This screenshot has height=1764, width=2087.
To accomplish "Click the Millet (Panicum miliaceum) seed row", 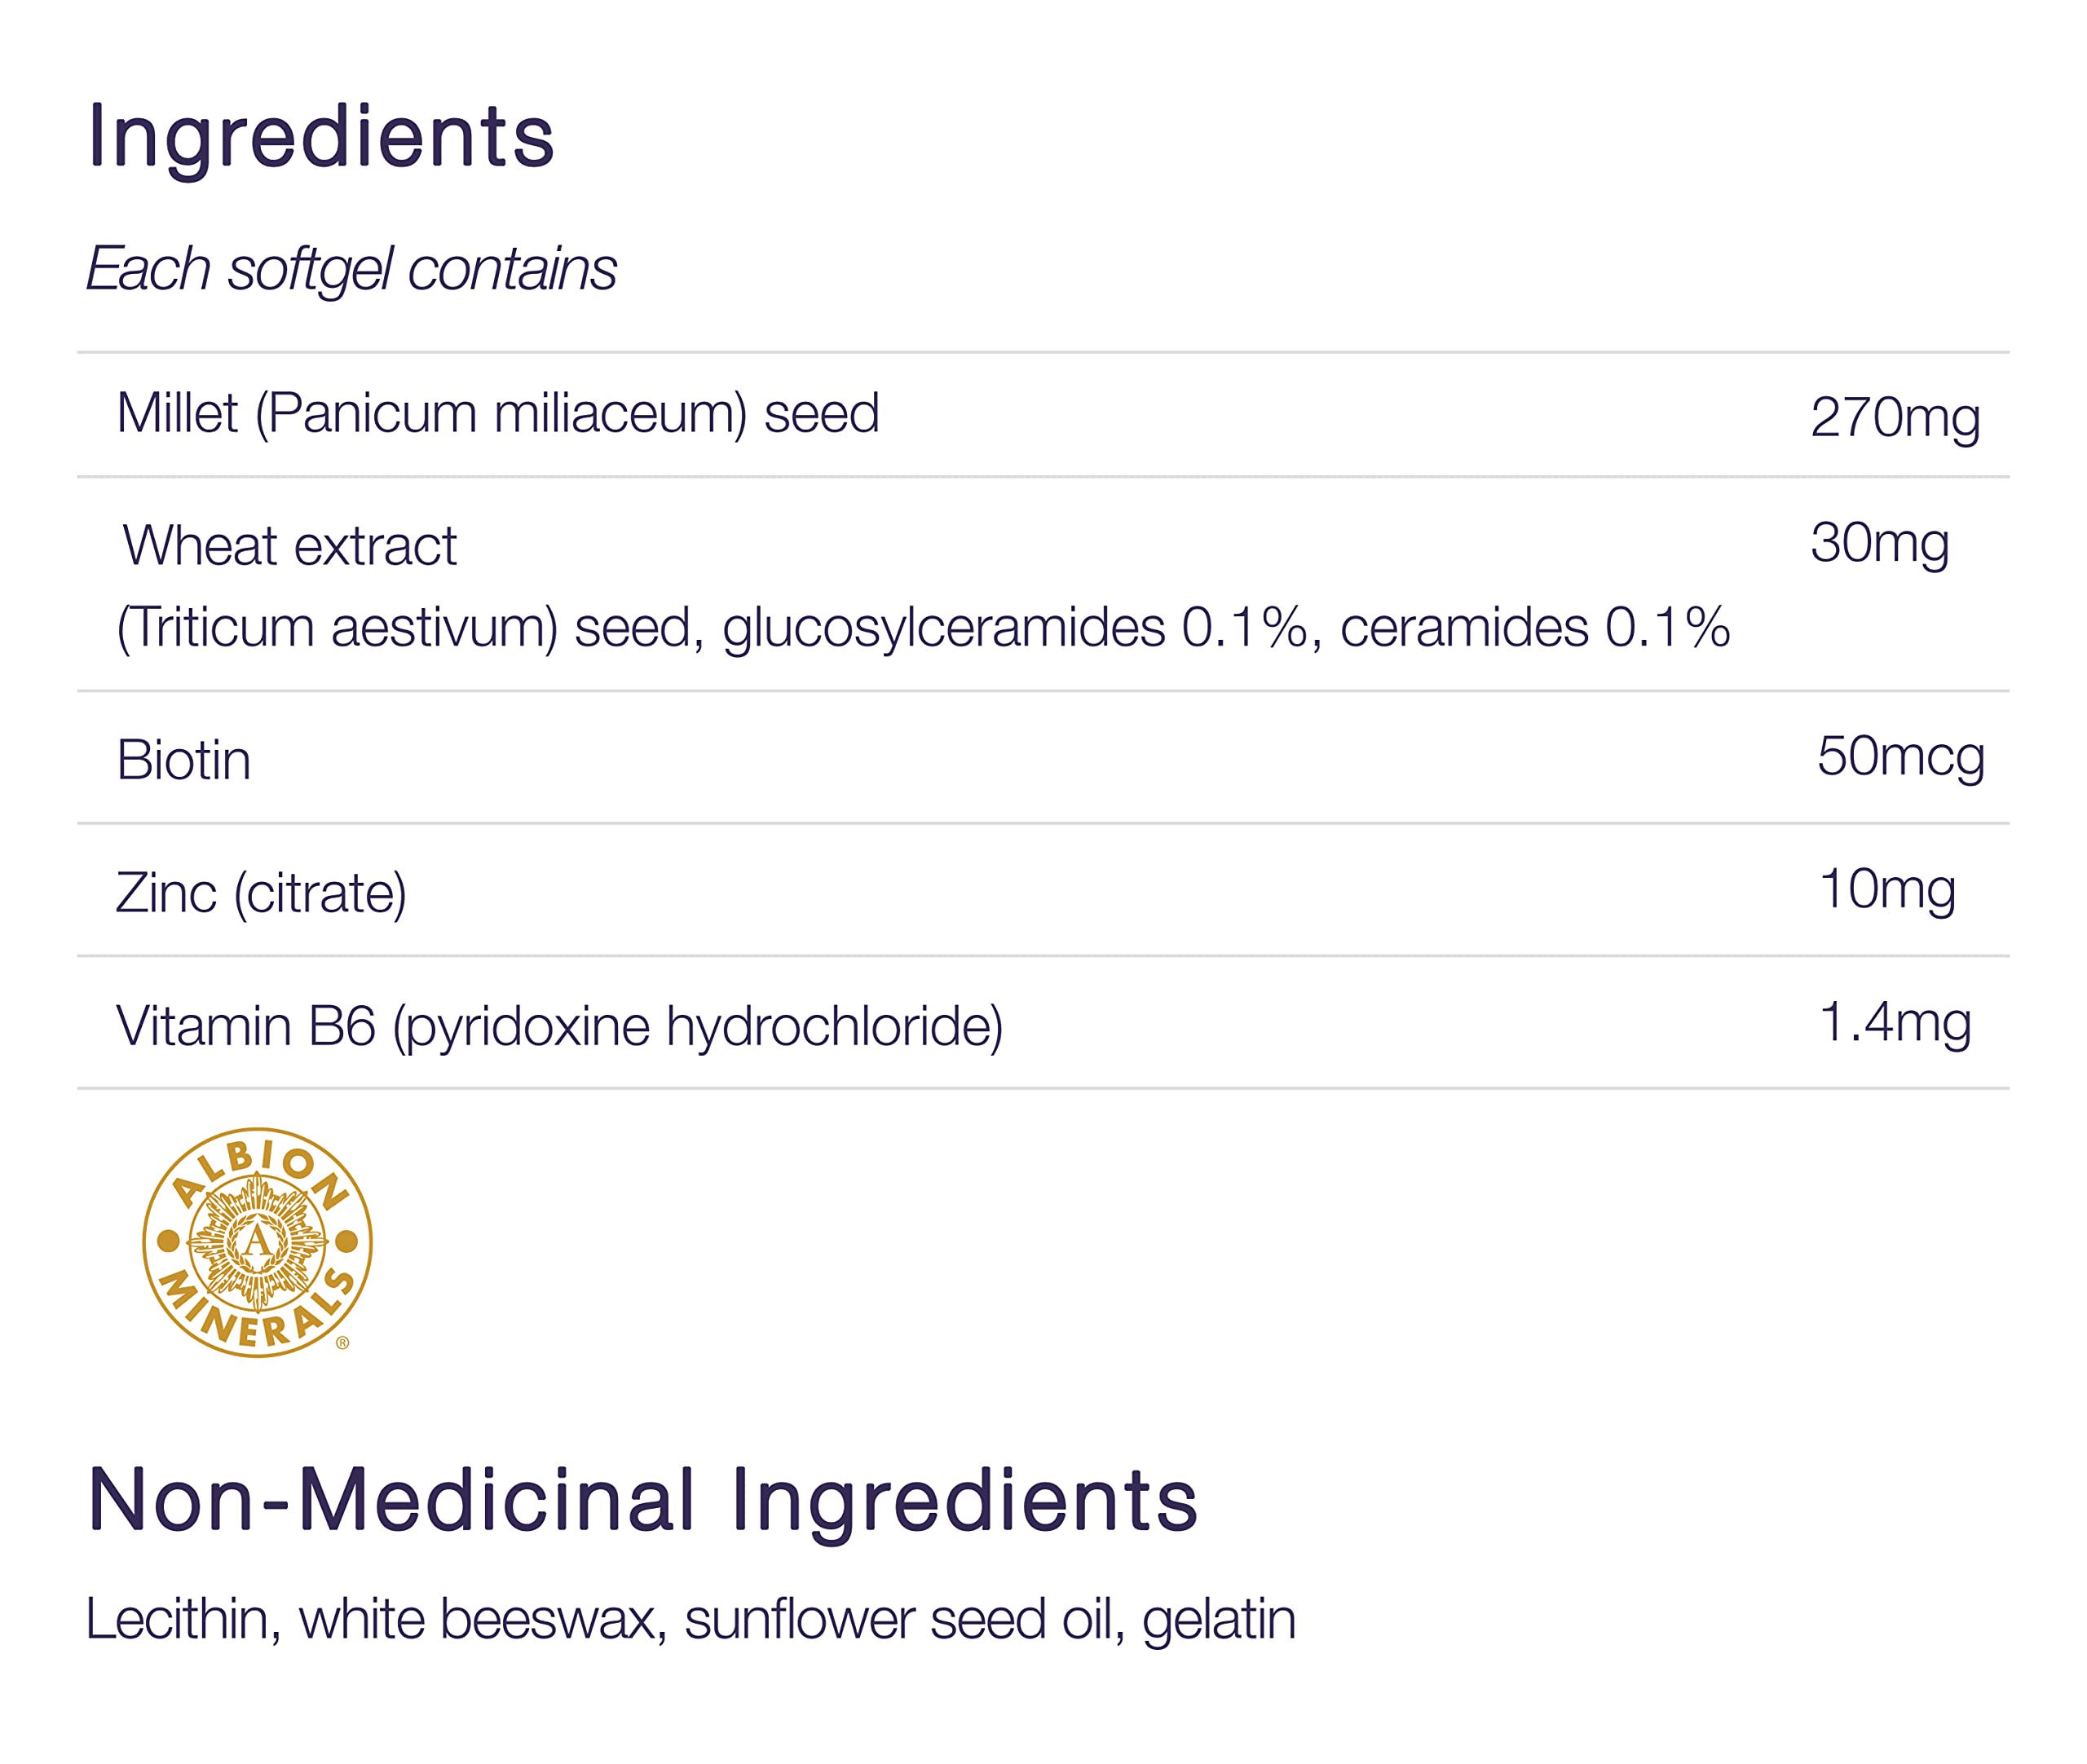I will (1043, 415).
